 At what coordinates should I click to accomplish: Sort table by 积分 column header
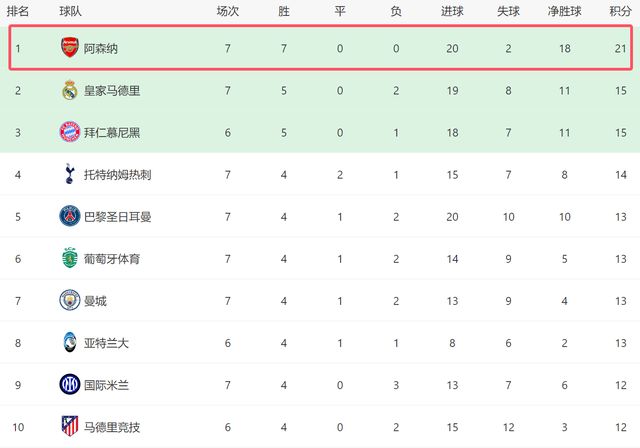(620, 11)
